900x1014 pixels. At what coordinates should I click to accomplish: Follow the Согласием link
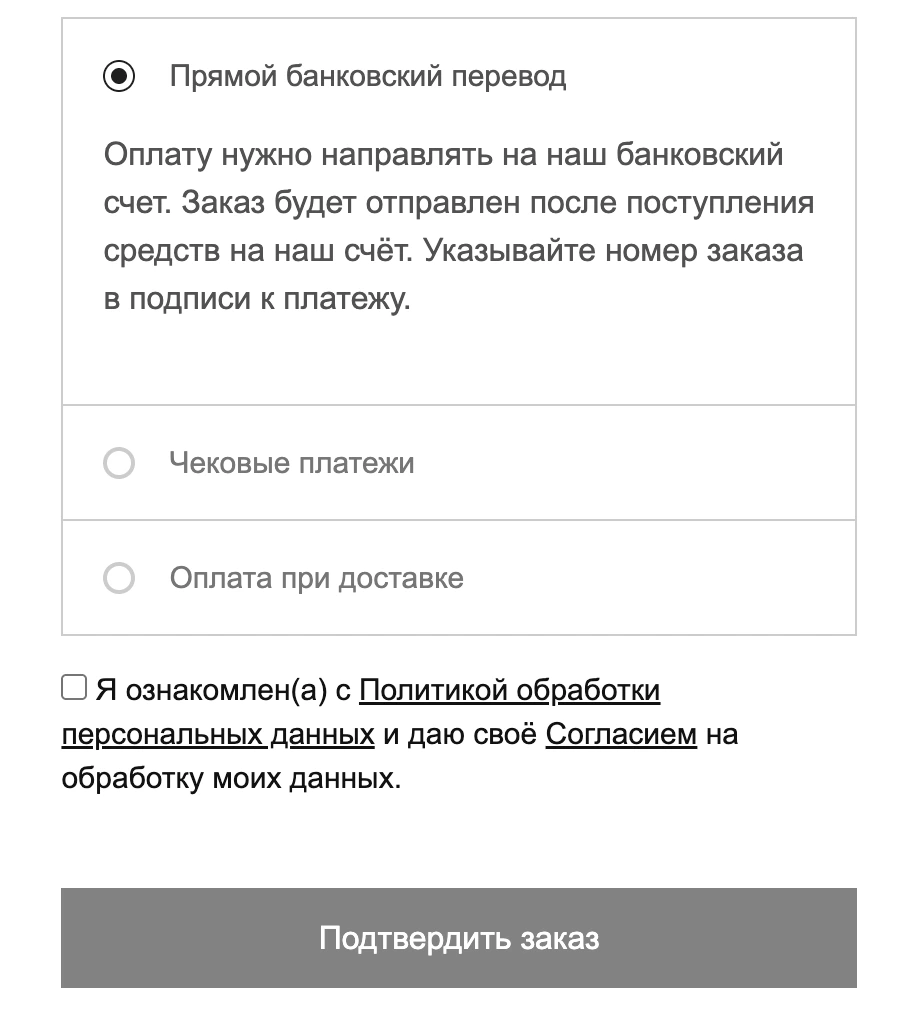(620, 734)
